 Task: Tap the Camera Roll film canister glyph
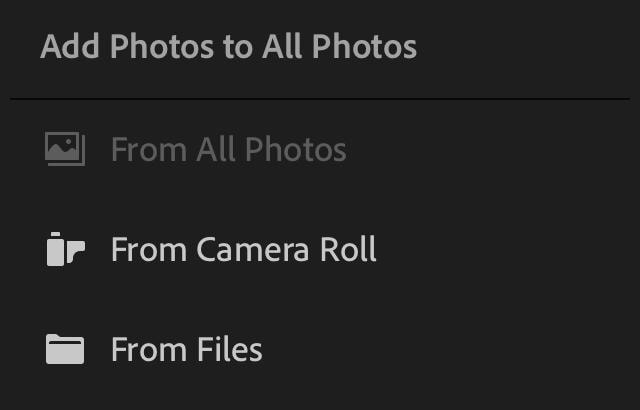tap(66, 249)
